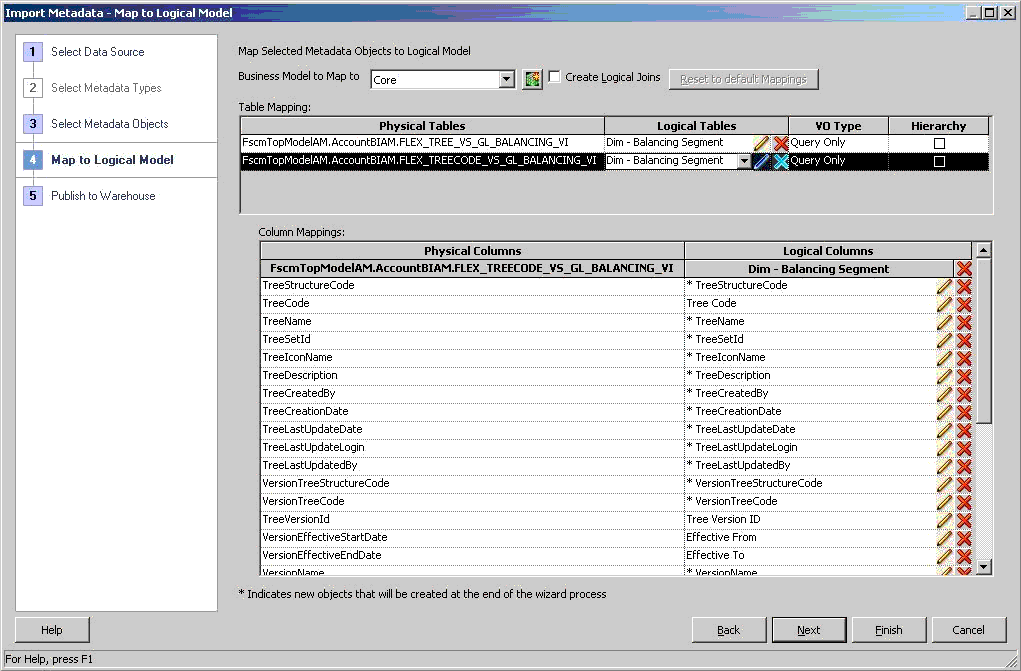Image resolution: width=1021 pixels, height=671 pixels.
Task: Edit logical table for FLEX_TREECODE_VS_GL_BALANCING_VI row
Action: click(x=761, y=161)
